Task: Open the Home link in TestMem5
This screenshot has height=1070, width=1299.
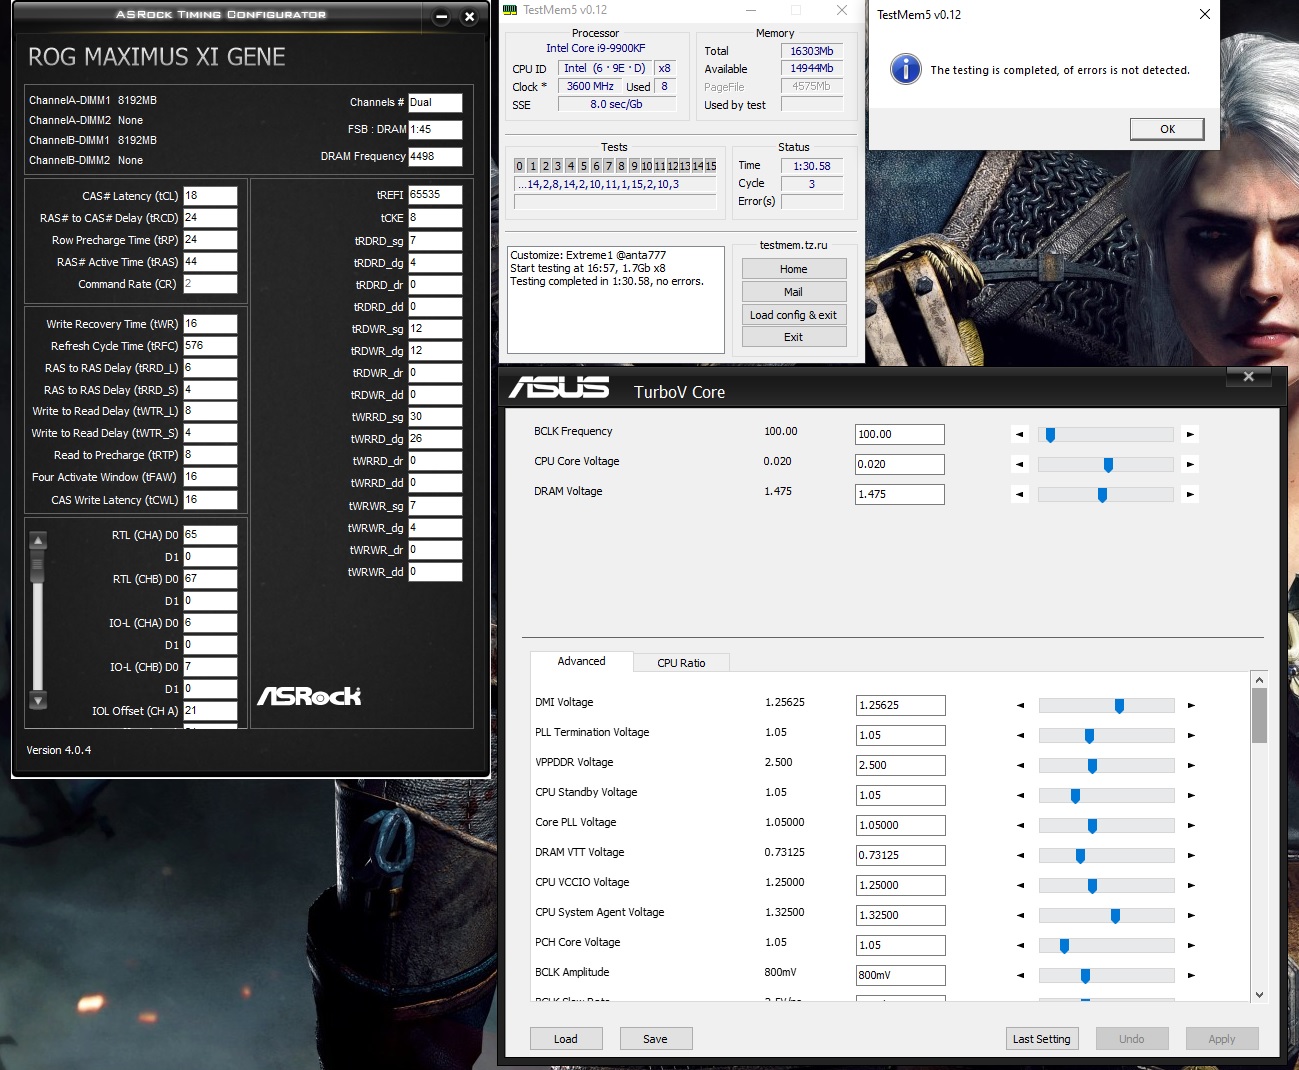Action: (x=794, y=269)
